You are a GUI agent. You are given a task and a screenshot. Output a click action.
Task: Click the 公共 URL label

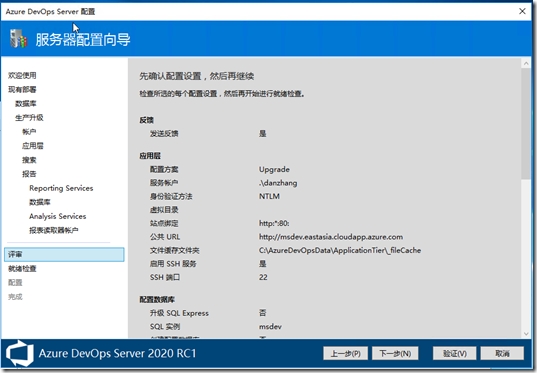coord(165,237)
